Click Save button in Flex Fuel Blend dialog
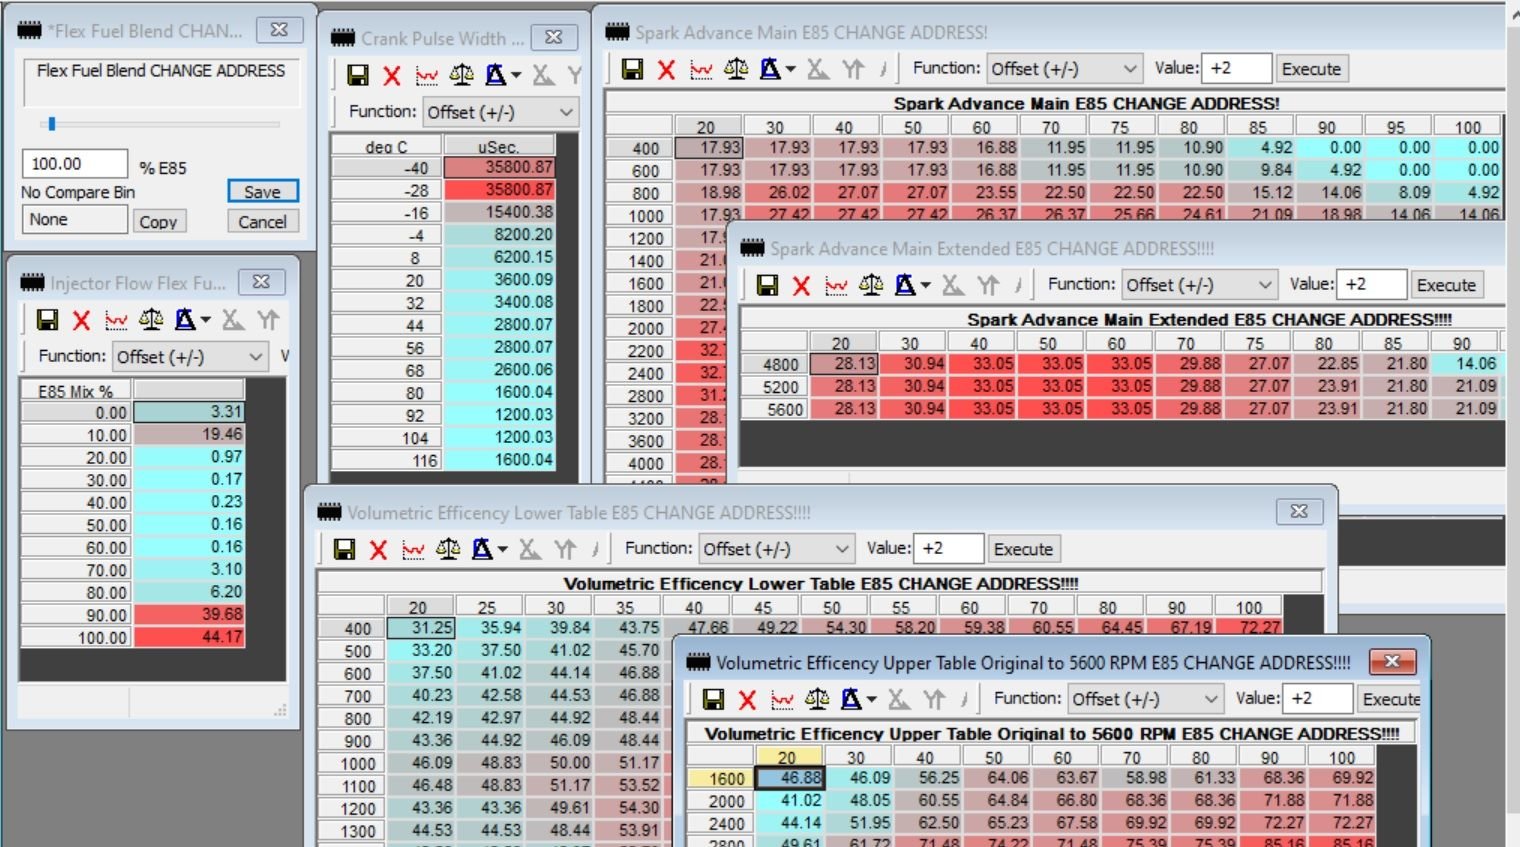This screenshot has height=847, width=1520. tap(262, 192)
